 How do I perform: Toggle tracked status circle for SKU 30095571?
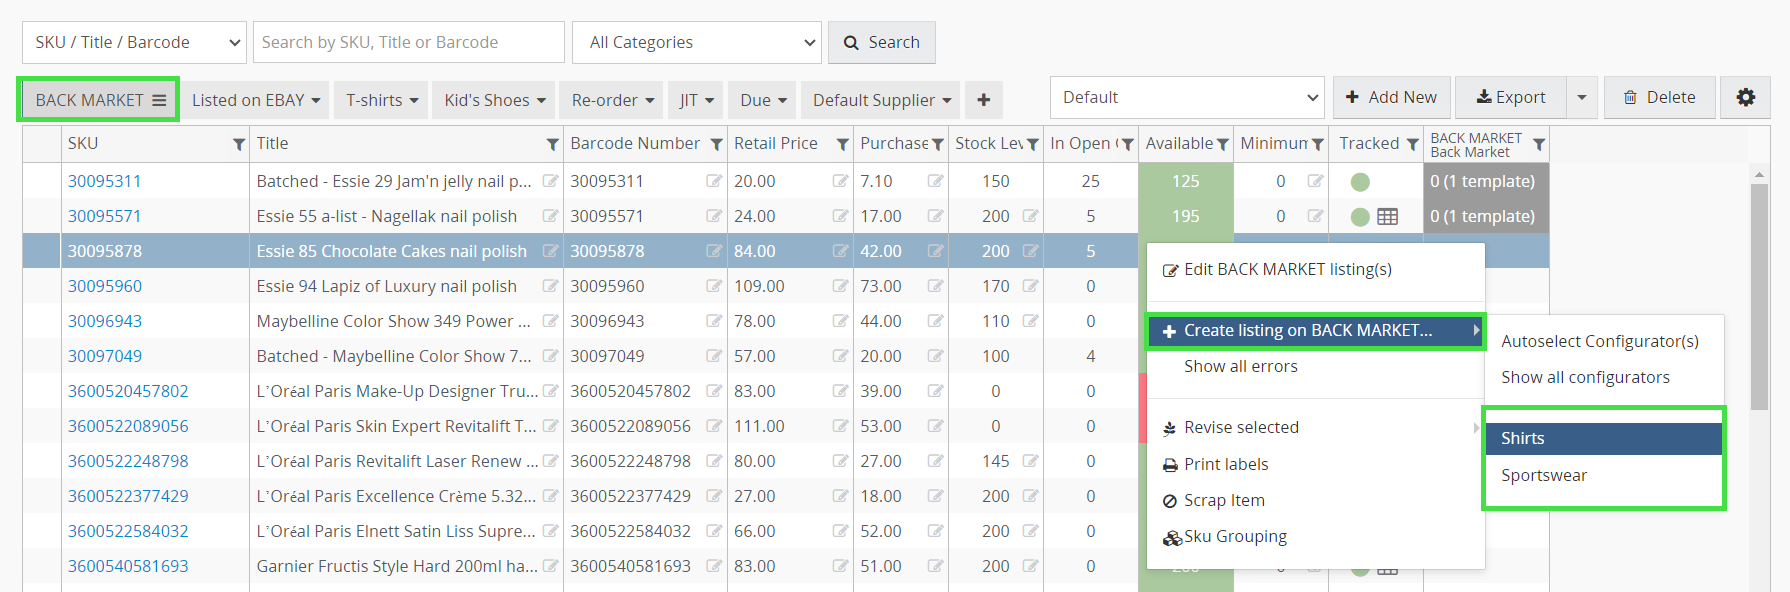(x=1360, y=217)
